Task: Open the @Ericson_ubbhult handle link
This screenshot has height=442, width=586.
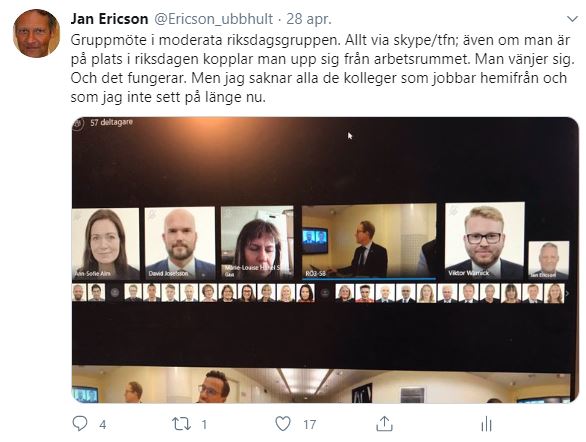Action: tap(213, 19)
